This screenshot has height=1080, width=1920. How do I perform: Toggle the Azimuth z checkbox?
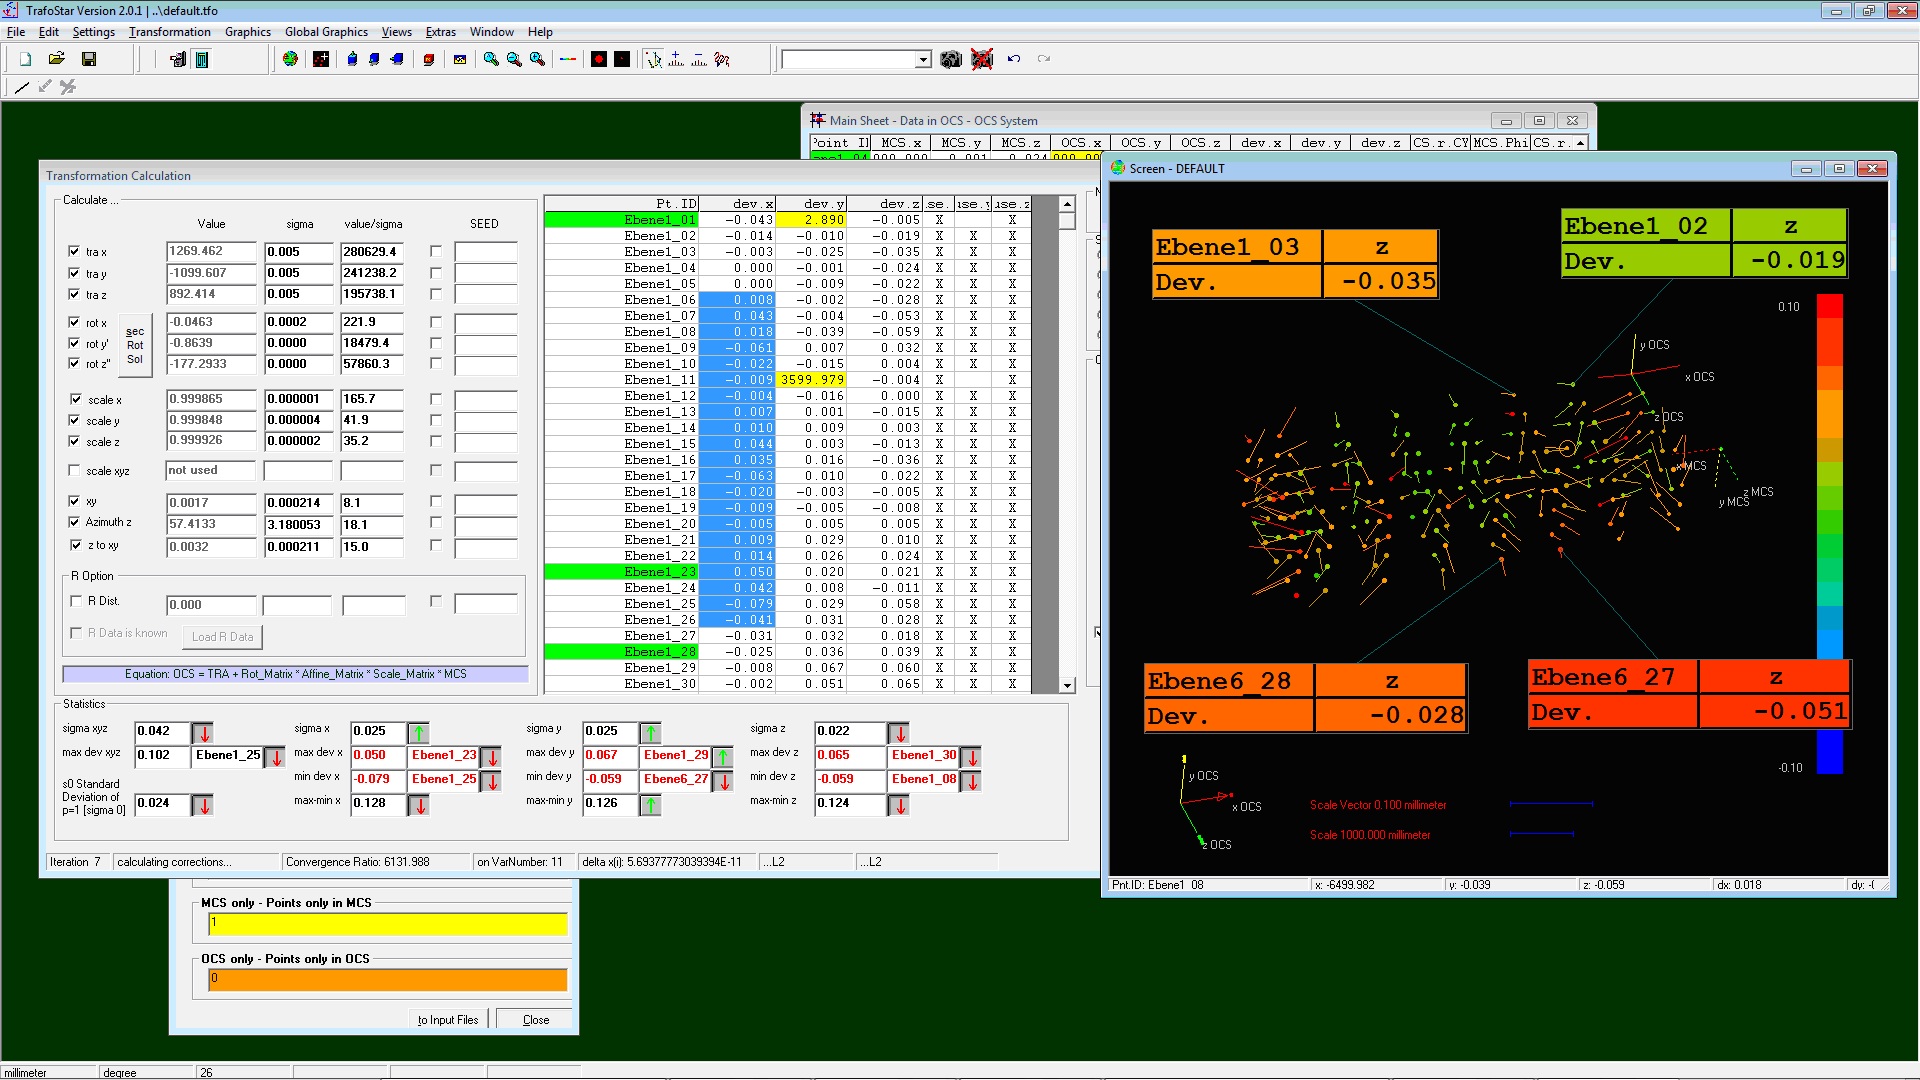pos(74,522)
